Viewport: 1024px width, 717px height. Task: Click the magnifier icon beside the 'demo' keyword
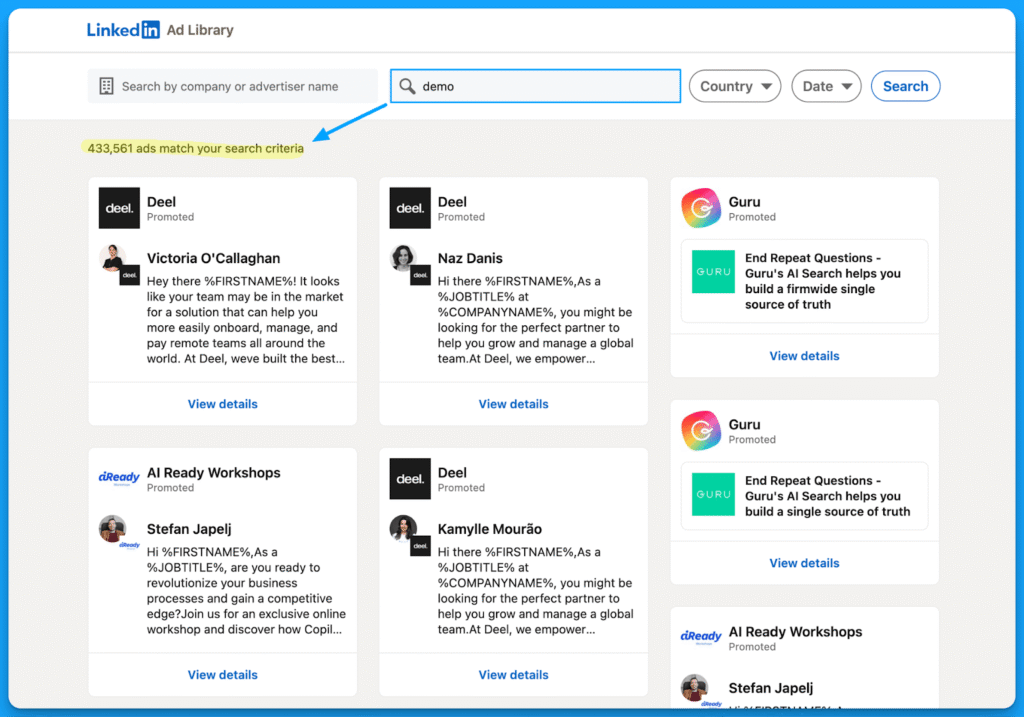pyautogui.click(x=407, y=86)
